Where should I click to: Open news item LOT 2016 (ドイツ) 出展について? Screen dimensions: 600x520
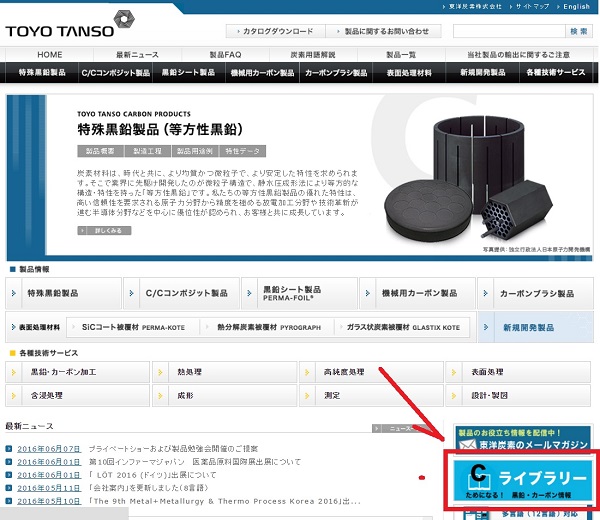click(x=153, y=475)
